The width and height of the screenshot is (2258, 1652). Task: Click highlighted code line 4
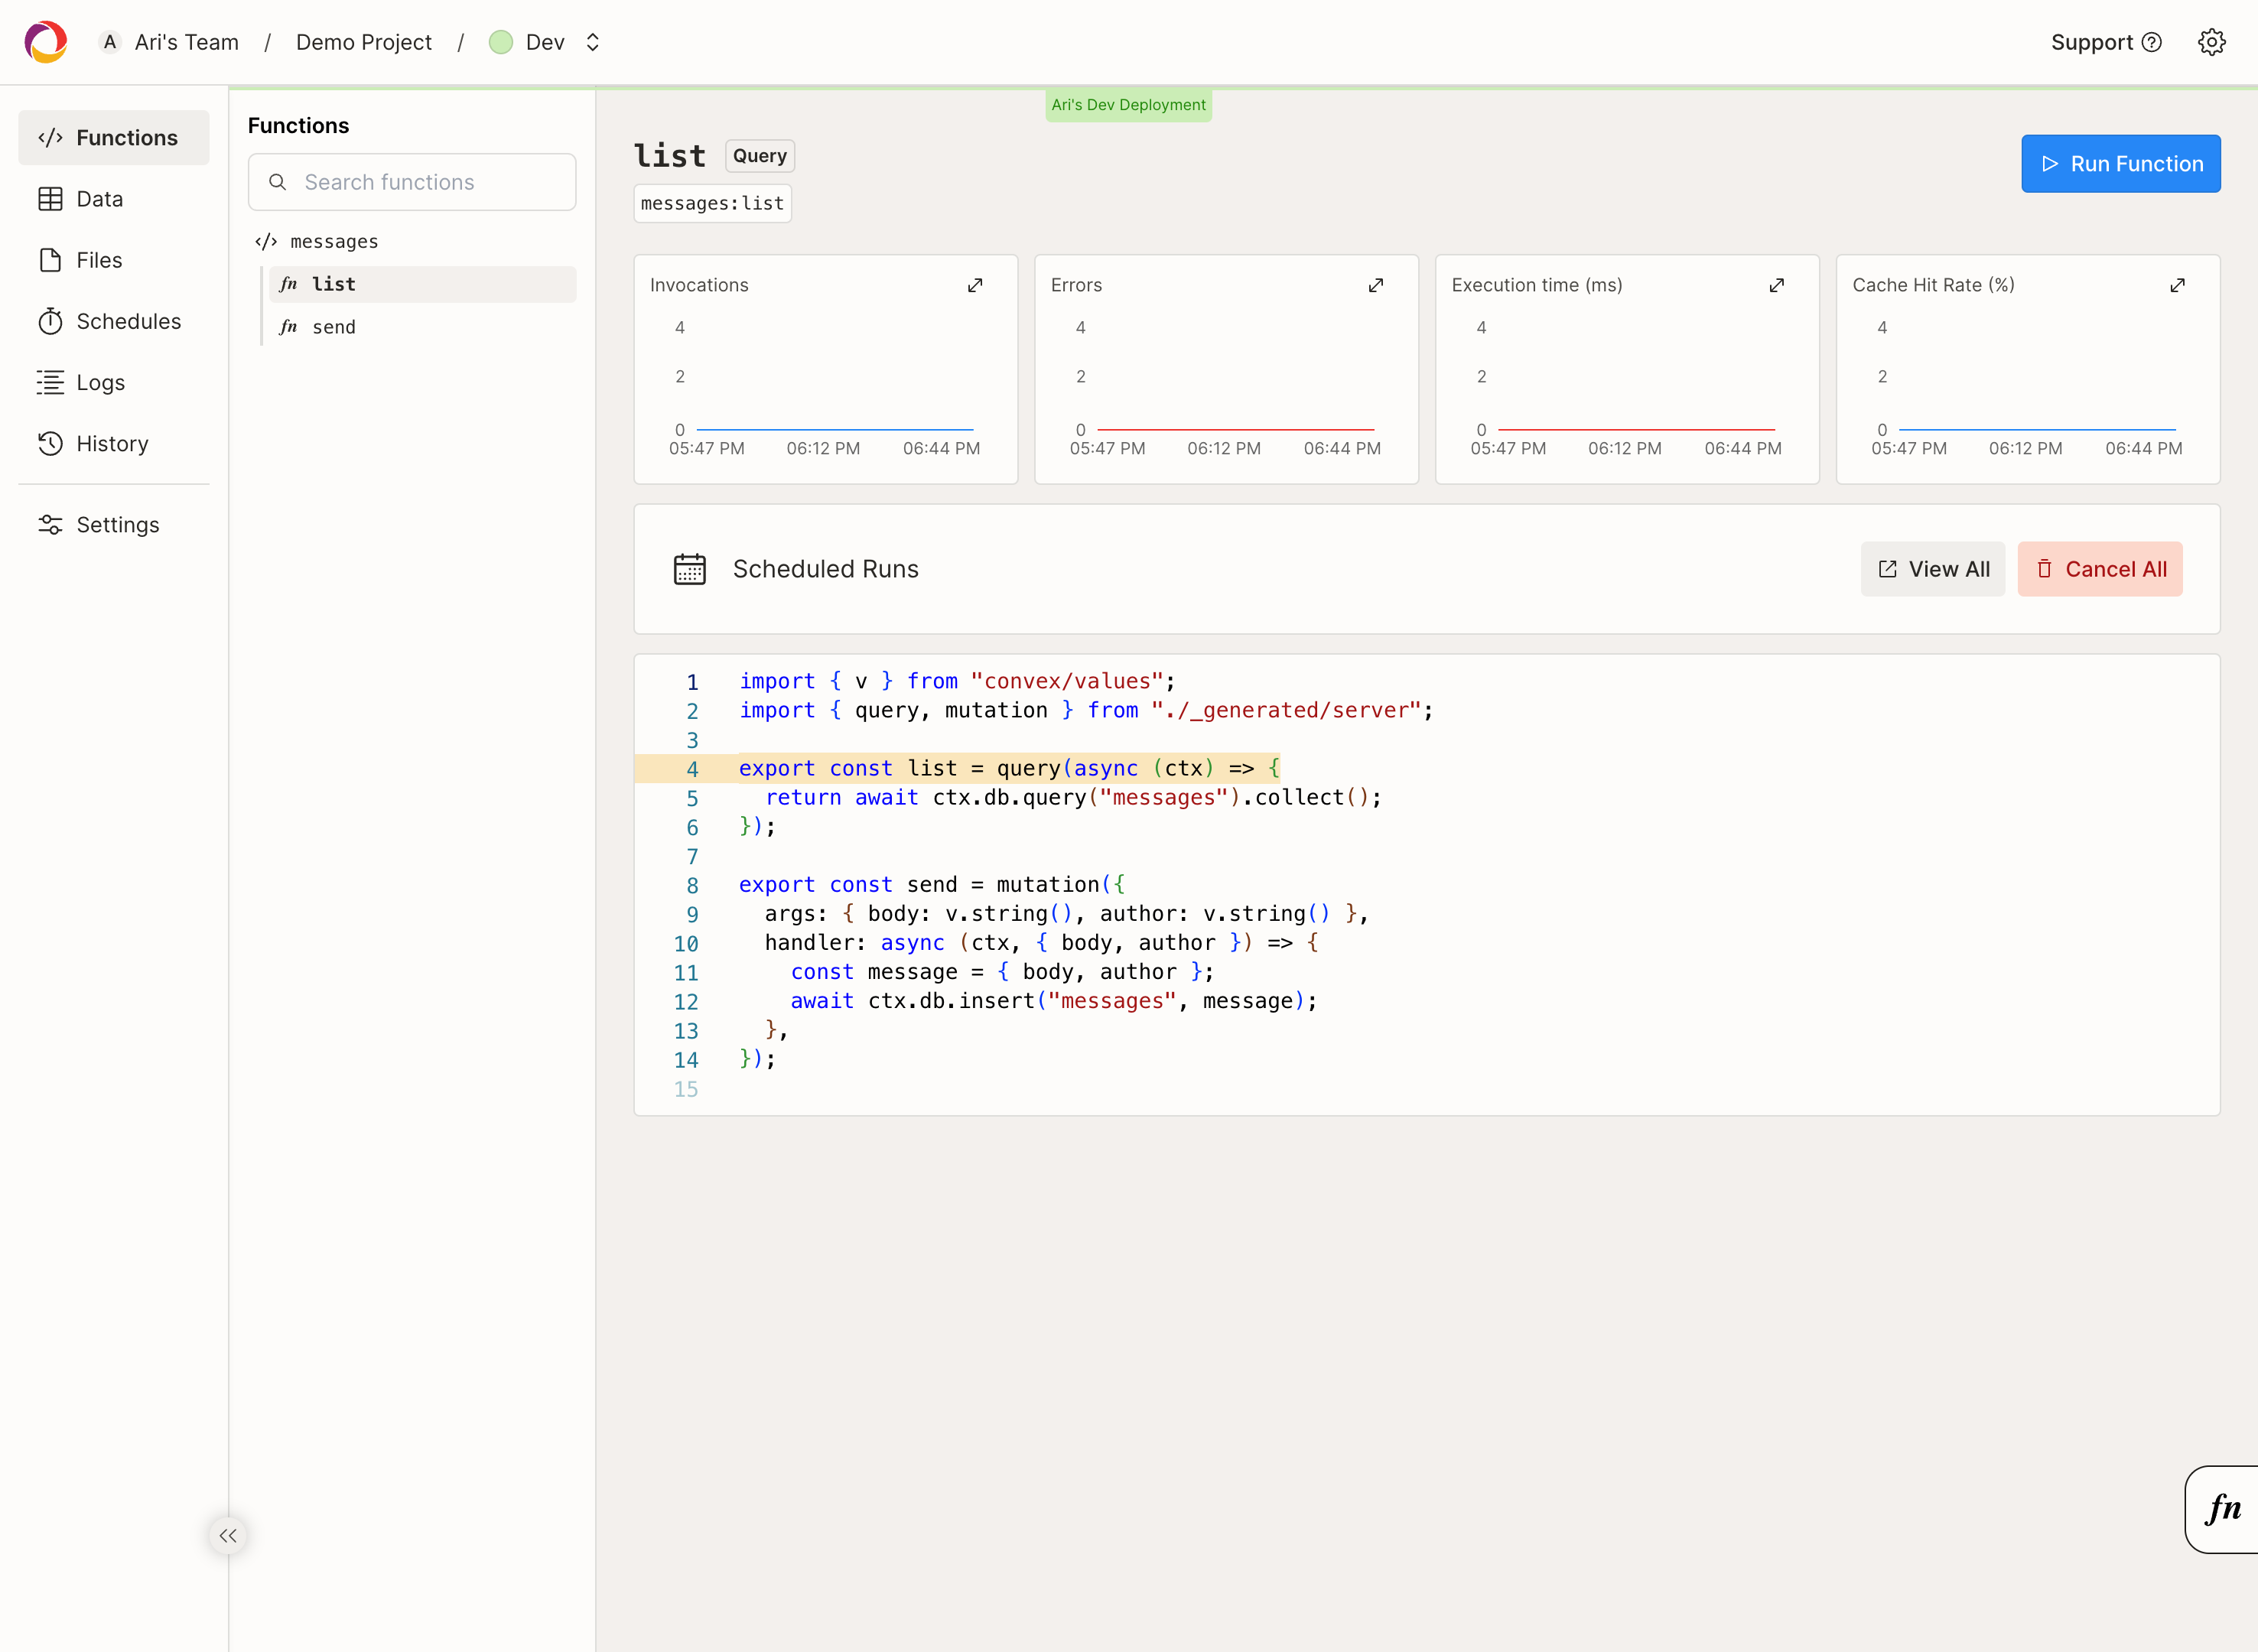[1009, 768]
